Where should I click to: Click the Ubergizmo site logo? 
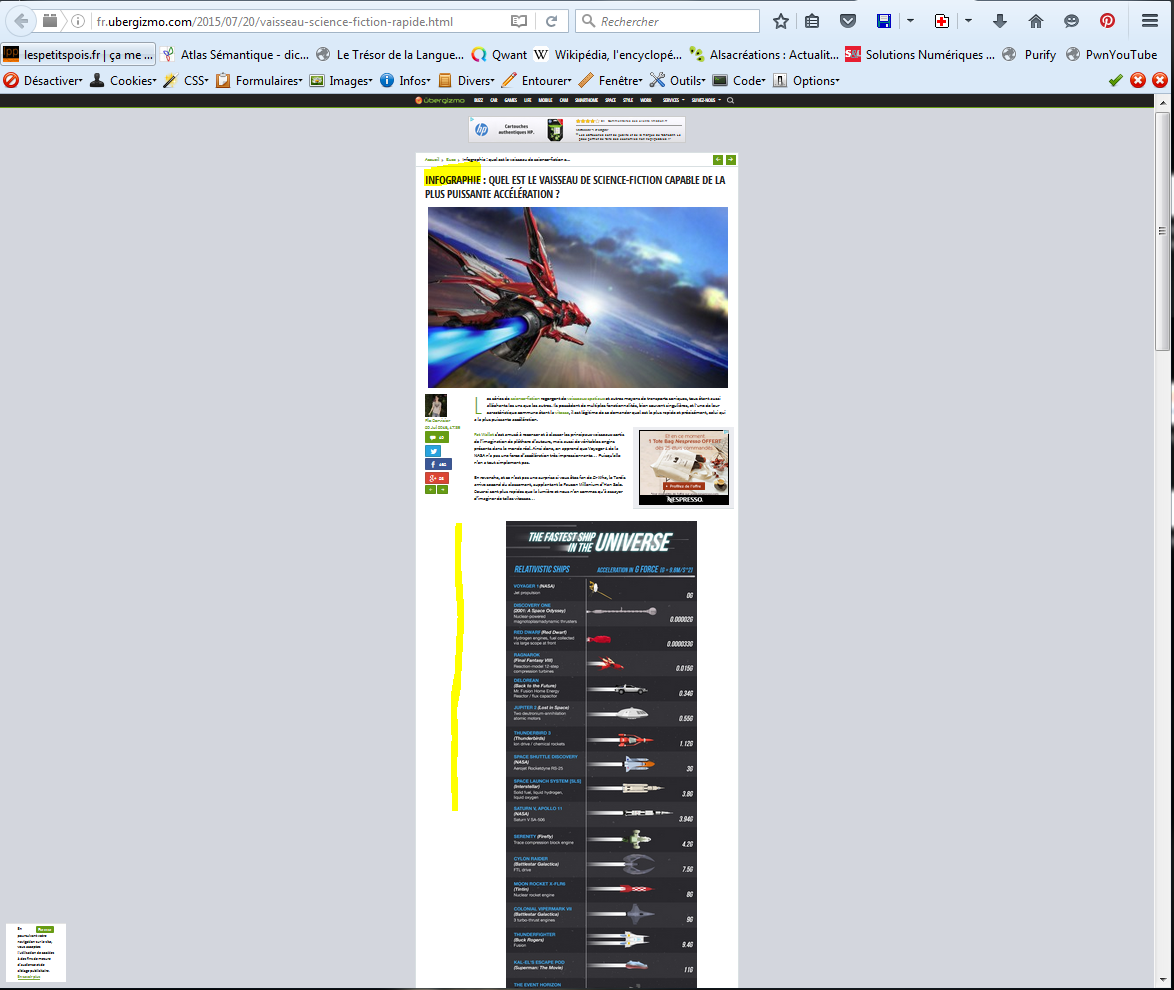click(440, 100)
